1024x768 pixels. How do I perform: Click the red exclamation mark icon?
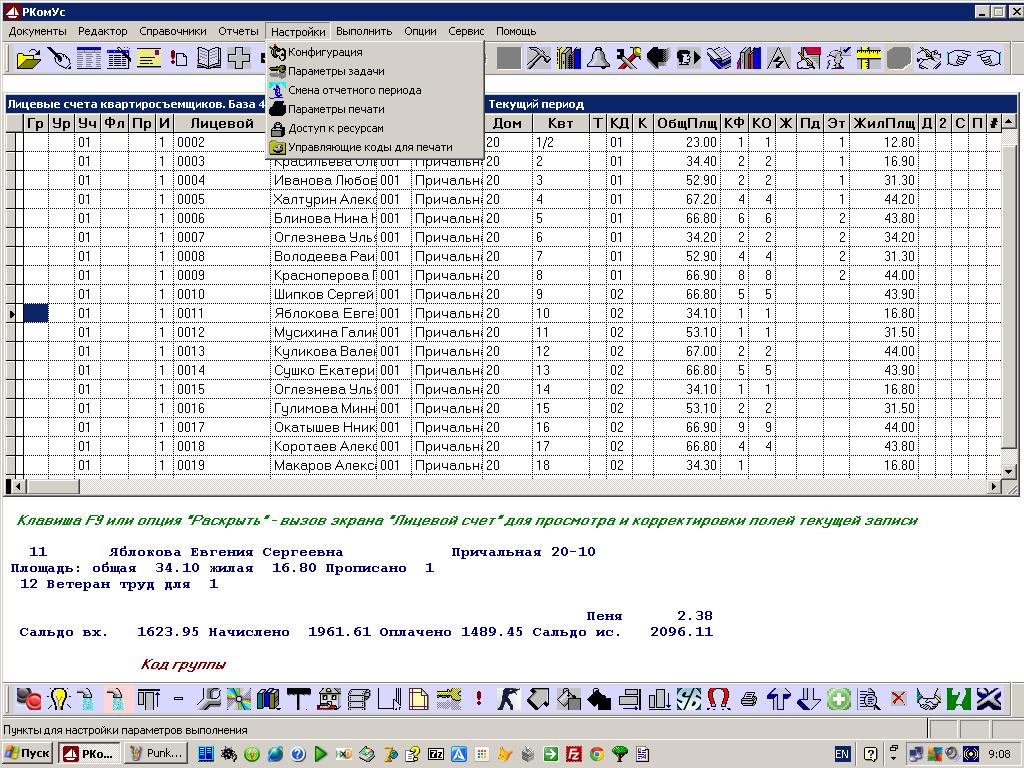480,699
